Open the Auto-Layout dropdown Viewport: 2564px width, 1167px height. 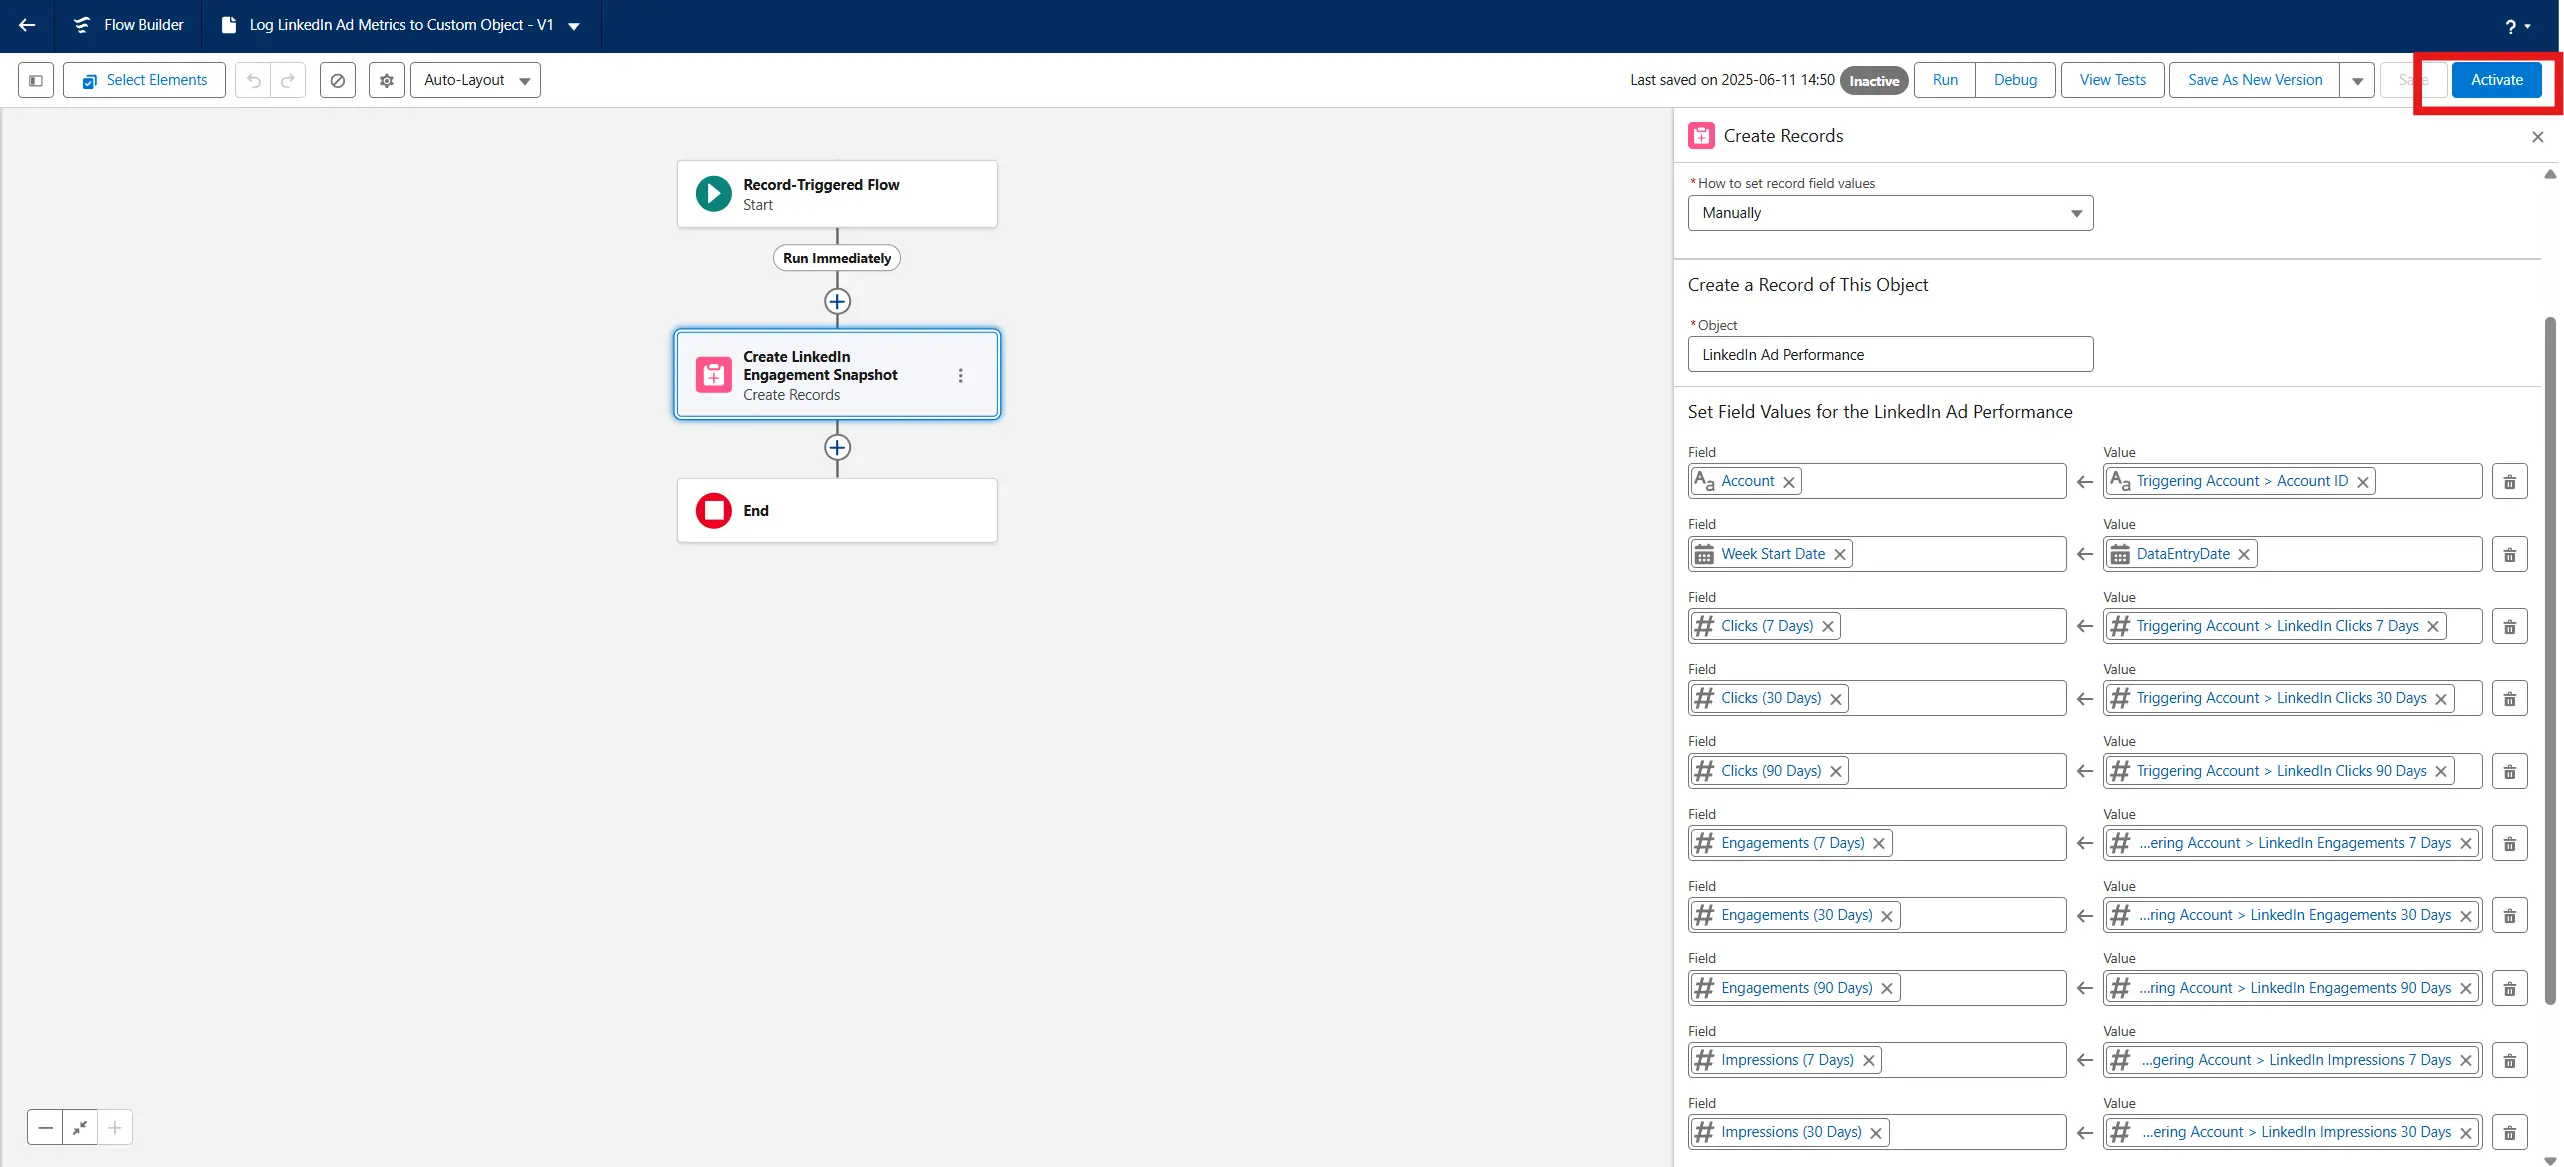tap(475, 80)
